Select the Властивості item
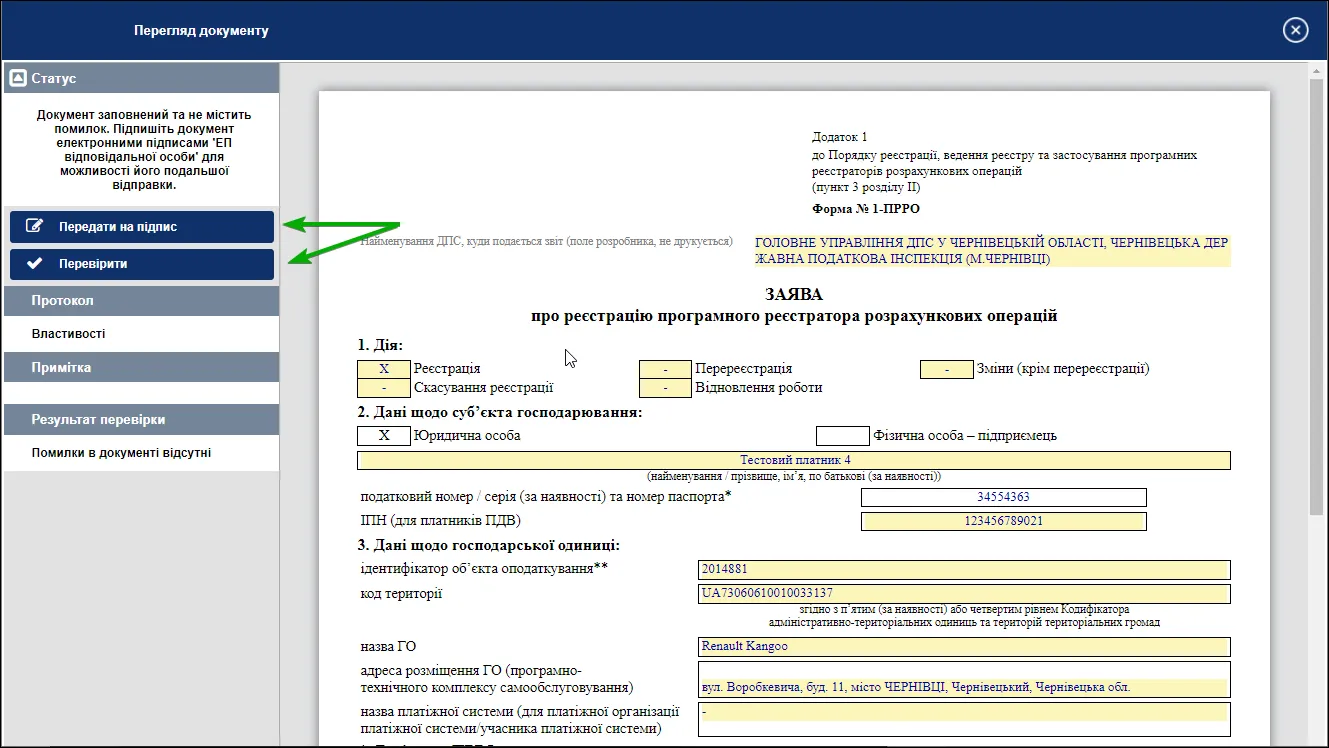Image resolution: width=1329 pixels, height=748 pixels. [68, 334]
